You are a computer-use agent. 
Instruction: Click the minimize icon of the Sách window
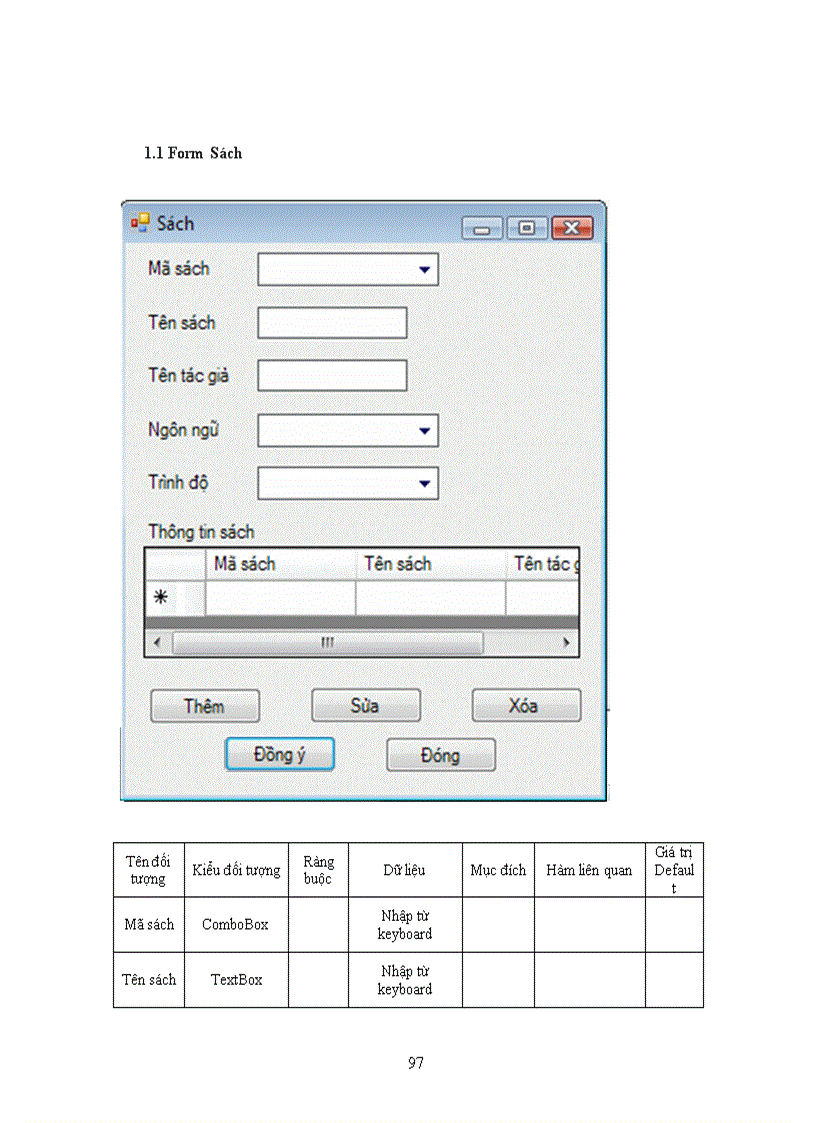(x=482, y=228)
